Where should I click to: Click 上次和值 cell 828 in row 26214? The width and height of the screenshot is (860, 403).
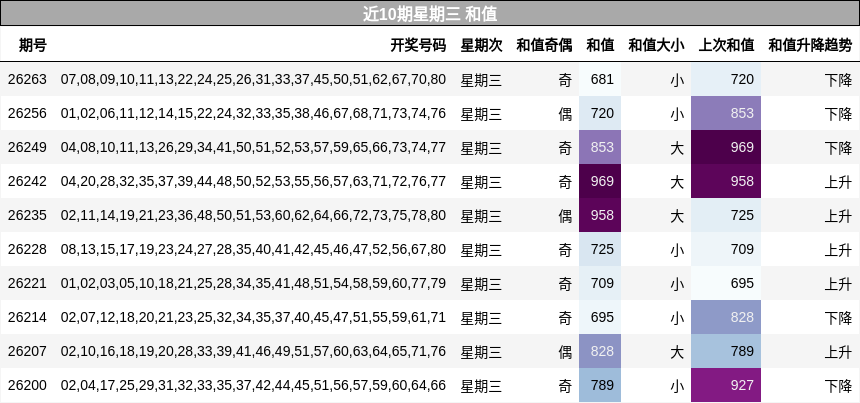(726, 317)
